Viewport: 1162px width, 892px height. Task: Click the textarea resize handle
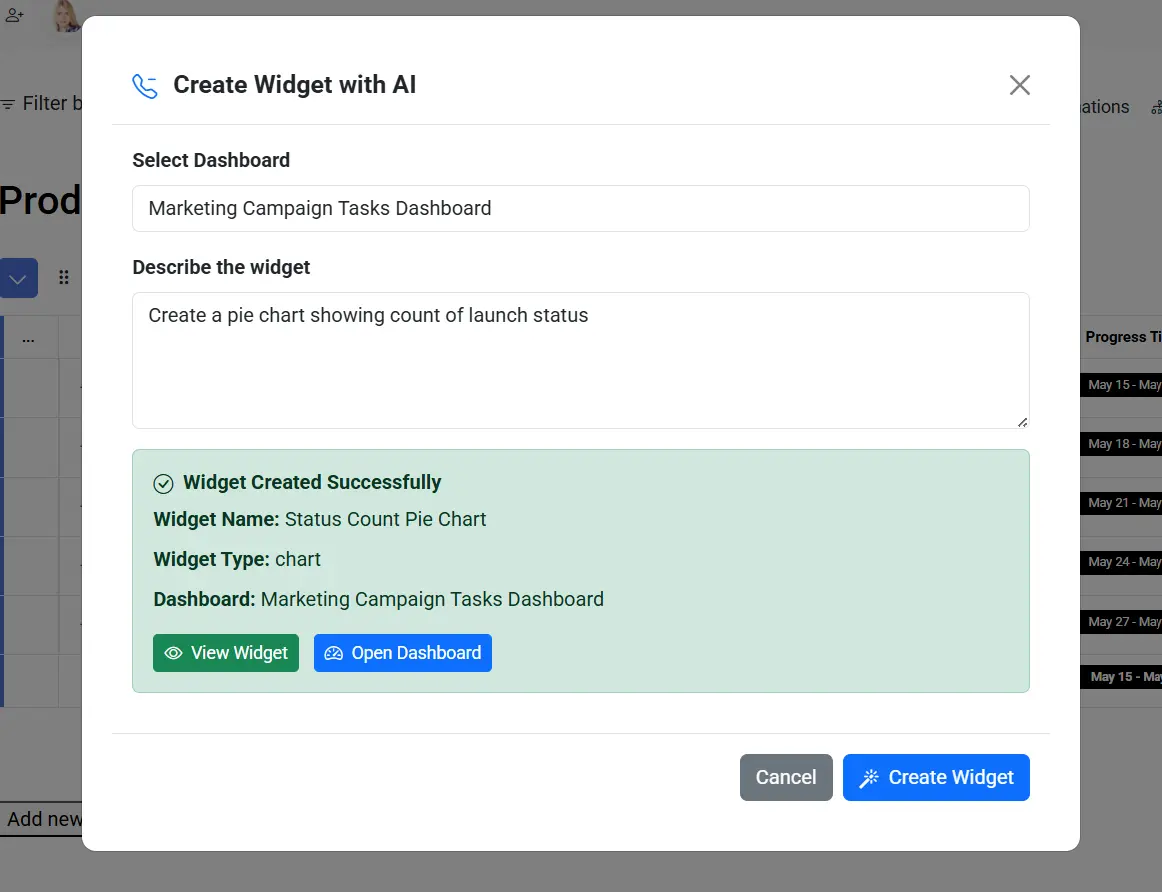click(1022, 422)
